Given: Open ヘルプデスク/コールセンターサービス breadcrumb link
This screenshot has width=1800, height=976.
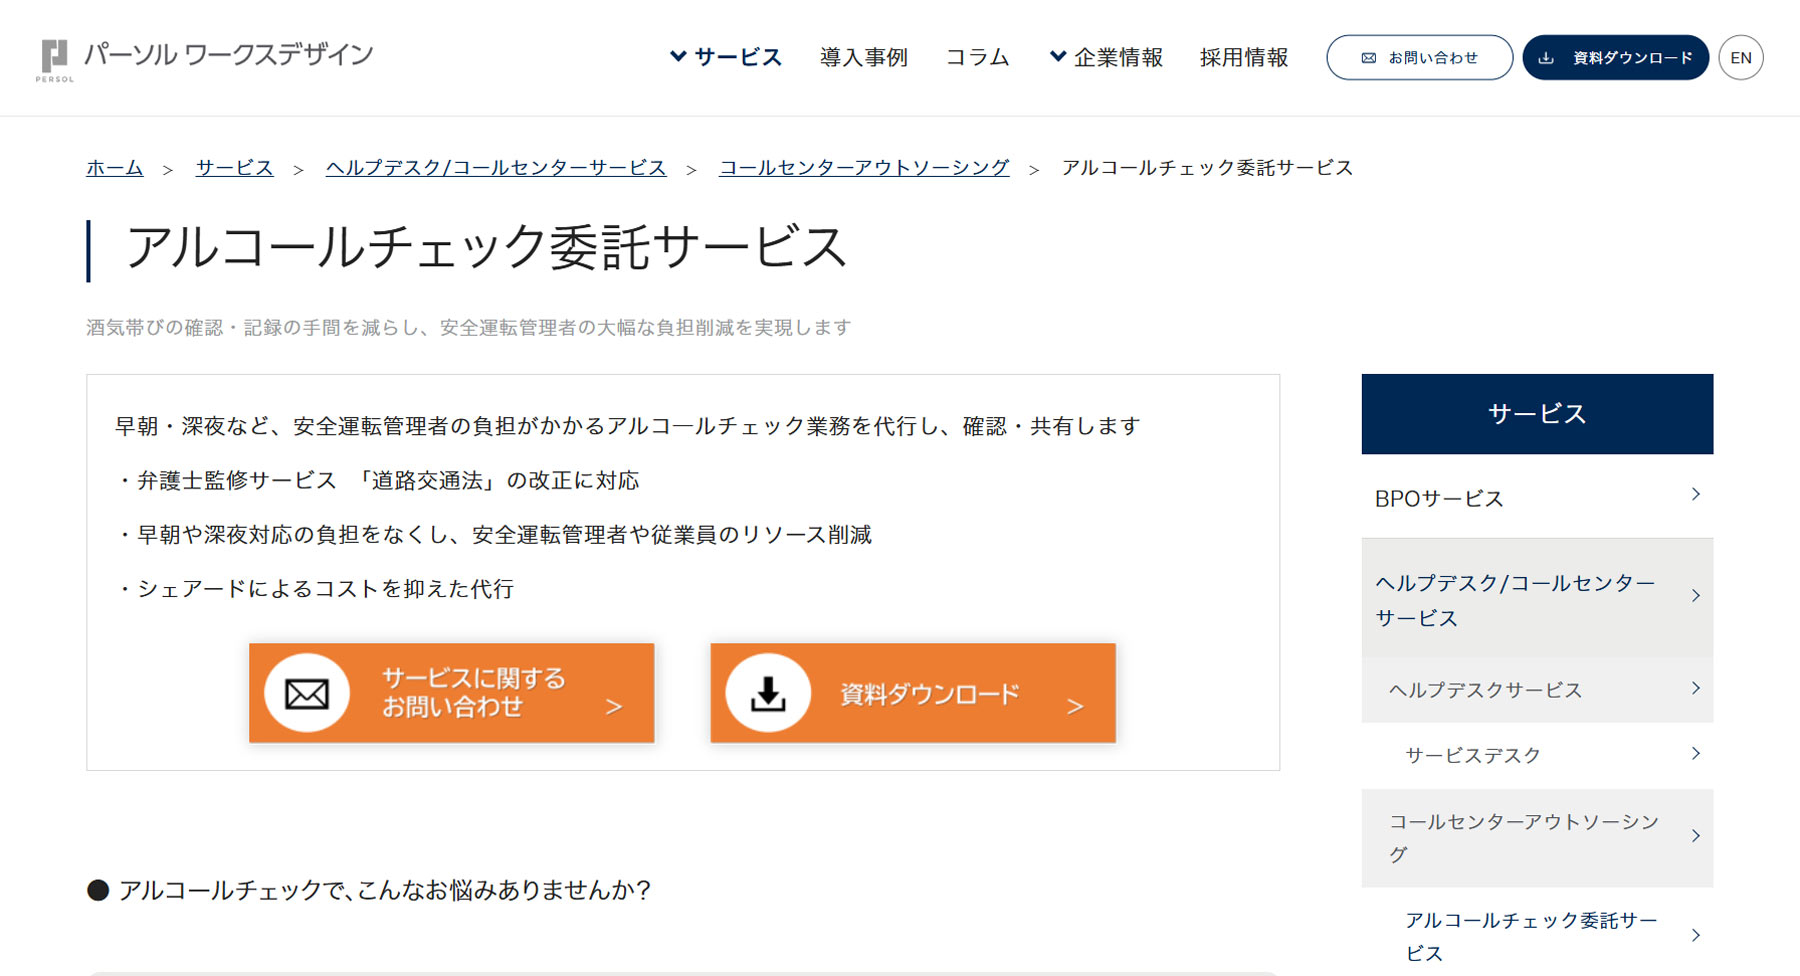Looking at the screenshot, I should pos(496,168).
